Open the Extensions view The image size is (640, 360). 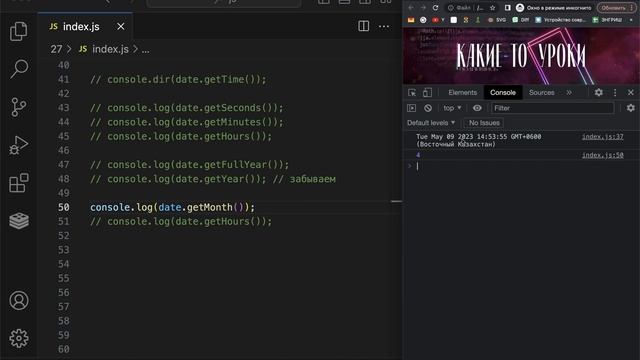19,183
